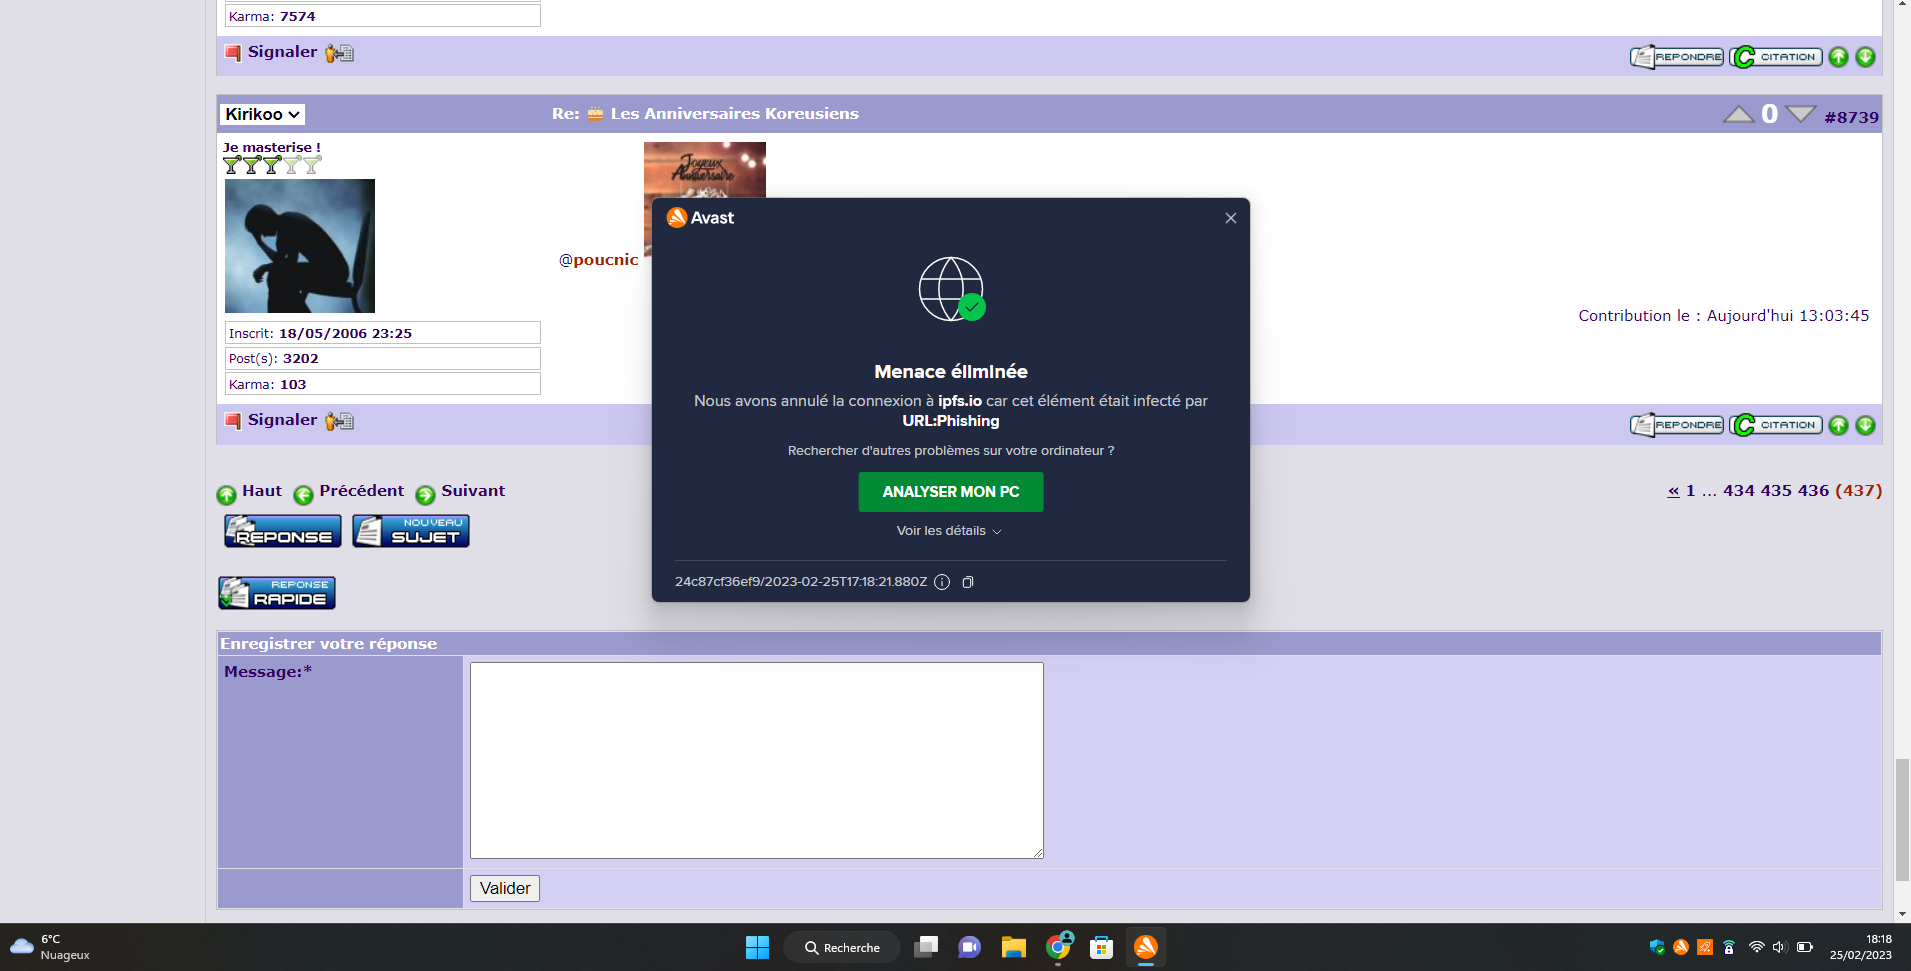Image resolution: width=1911 pixels, height=971 pixels.
Task: Open Google Chrome from the taskbar
Action: coord(1058,947)
